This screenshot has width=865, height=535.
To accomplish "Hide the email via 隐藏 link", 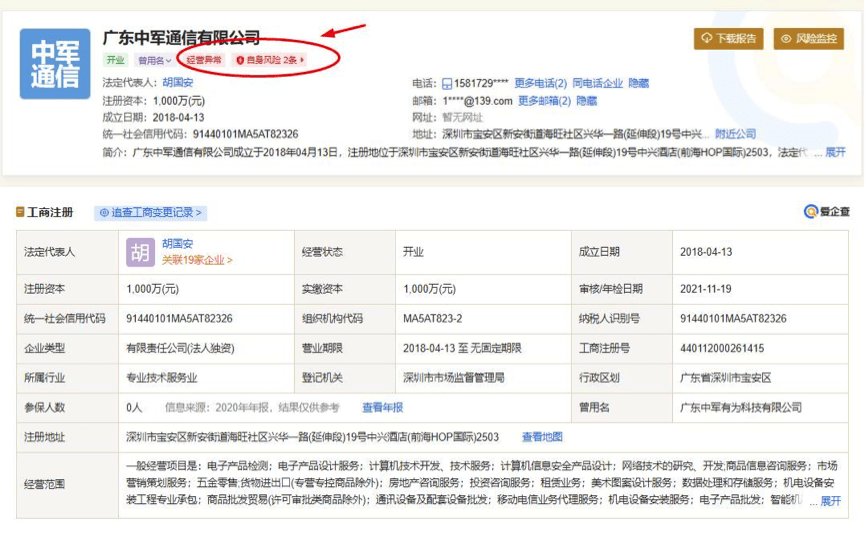I will click(x=586, y=101).
